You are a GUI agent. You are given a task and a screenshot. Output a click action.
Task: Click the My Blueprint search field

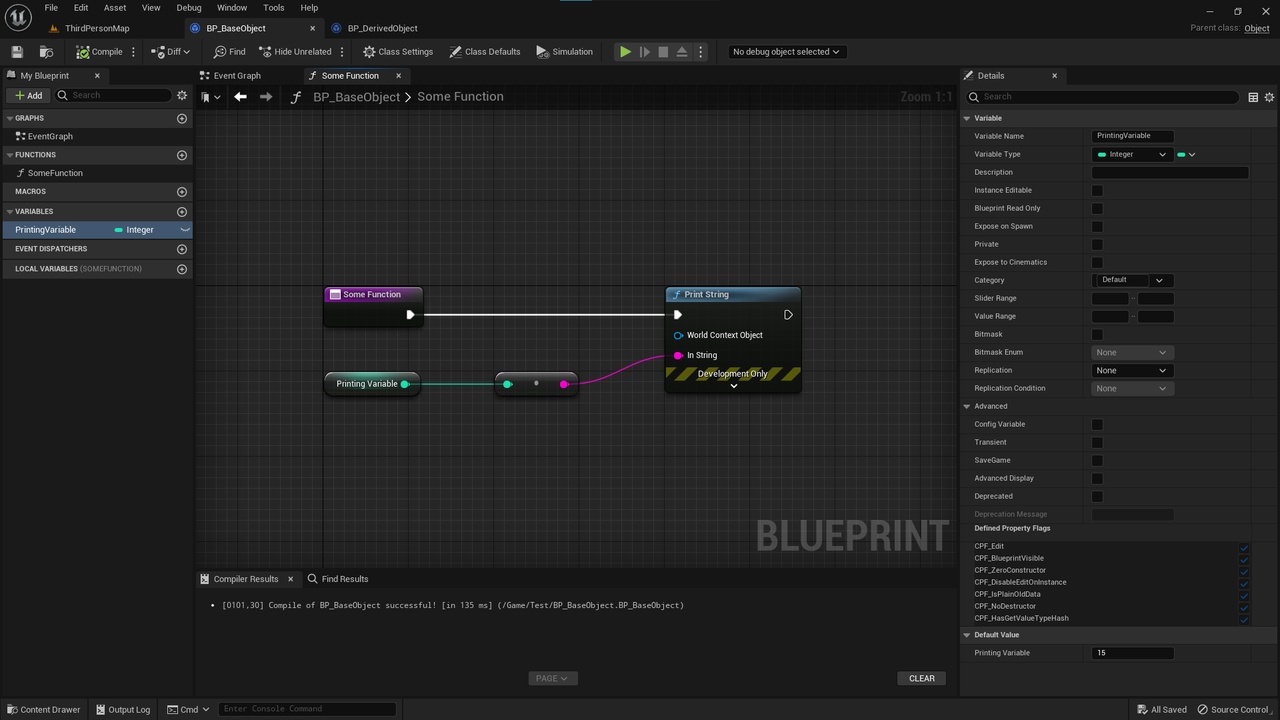pos(113,95)
